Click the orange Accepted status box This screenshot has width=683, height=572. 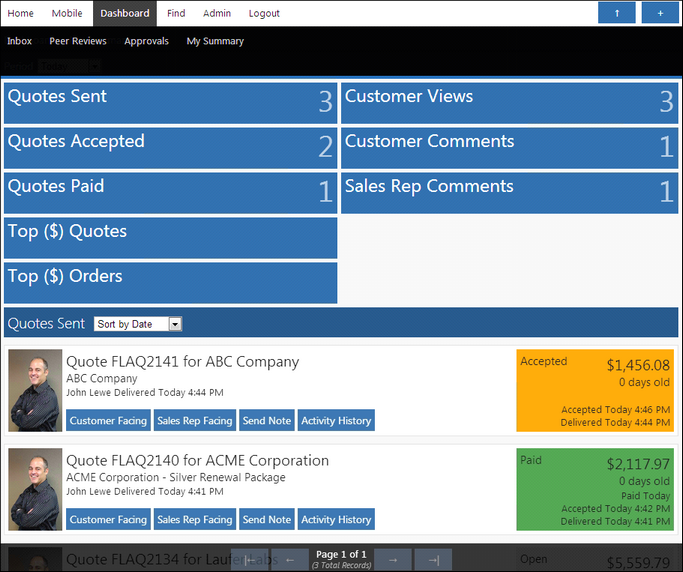[x=595, y=390]
